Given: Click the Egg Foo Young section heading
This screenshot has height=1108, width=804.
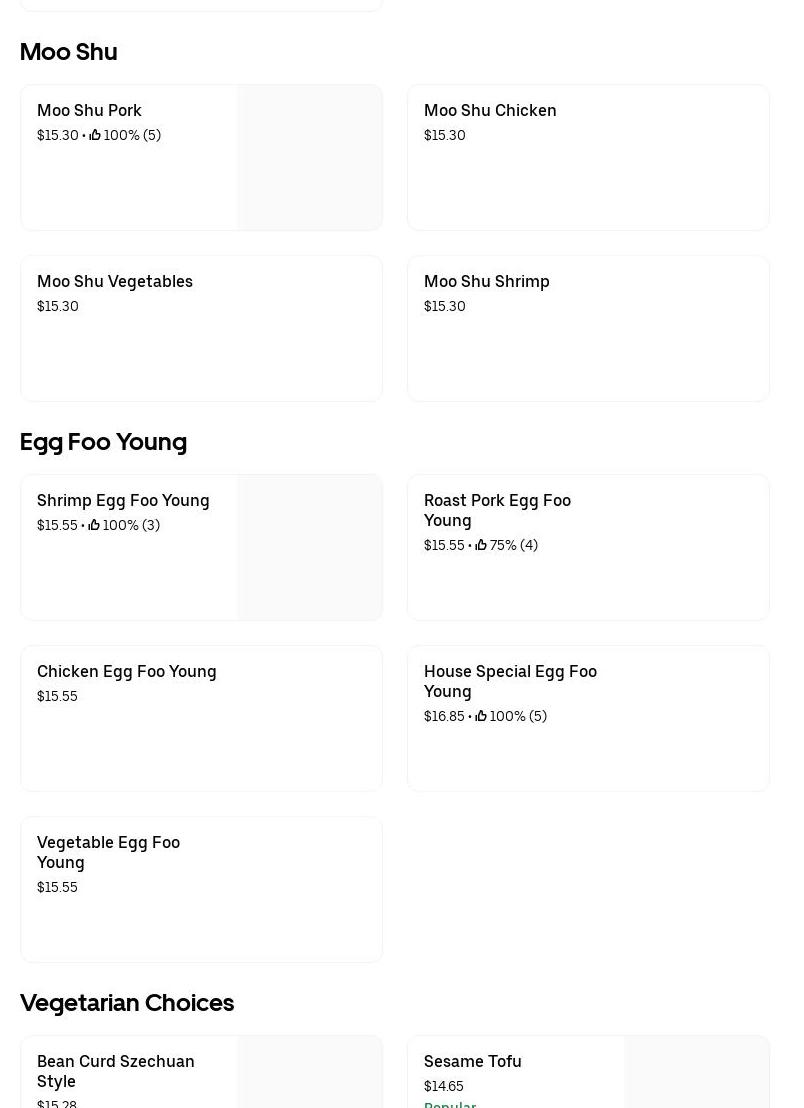Looking at the screenshot, I should tap(103, 441).
